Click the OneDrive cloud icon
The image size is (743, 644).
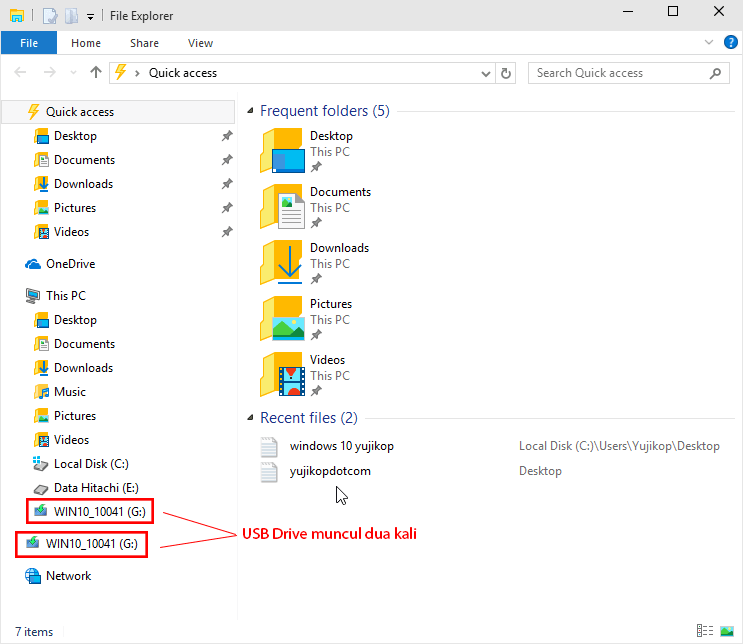click(33, 264)
